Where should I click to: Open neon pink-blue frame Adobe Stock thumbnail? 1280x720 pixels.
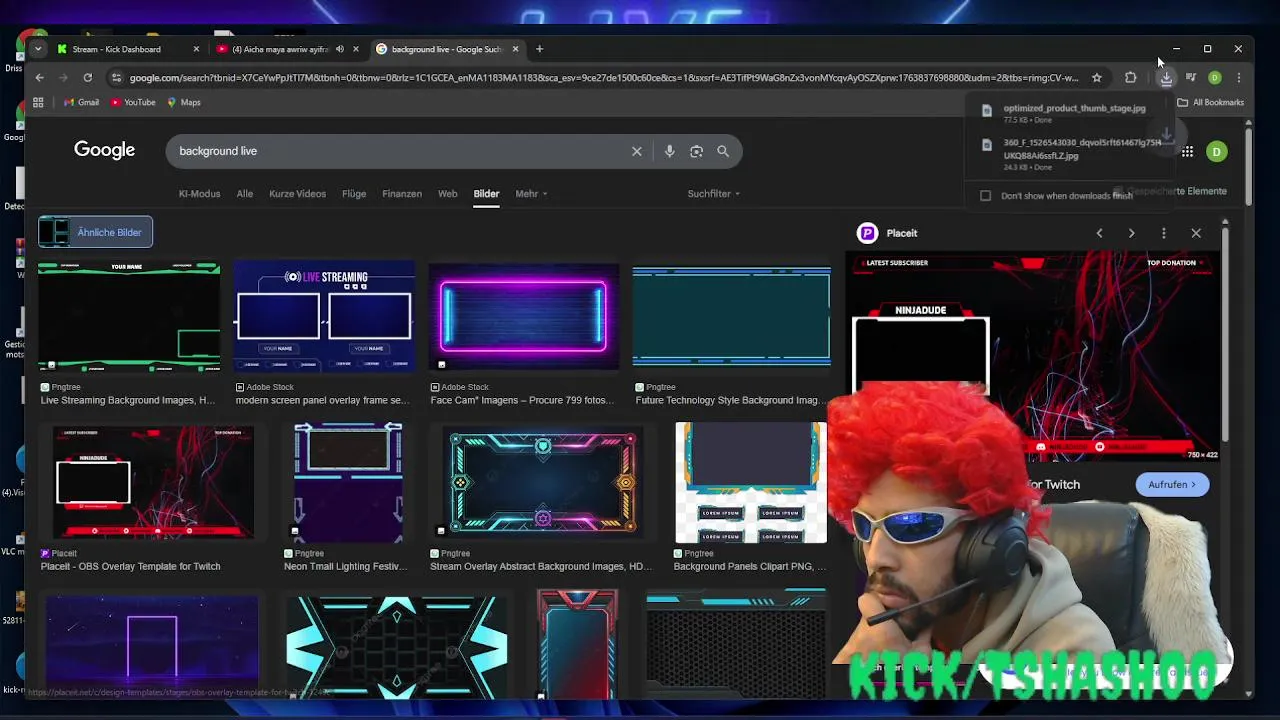pos(524,317)
